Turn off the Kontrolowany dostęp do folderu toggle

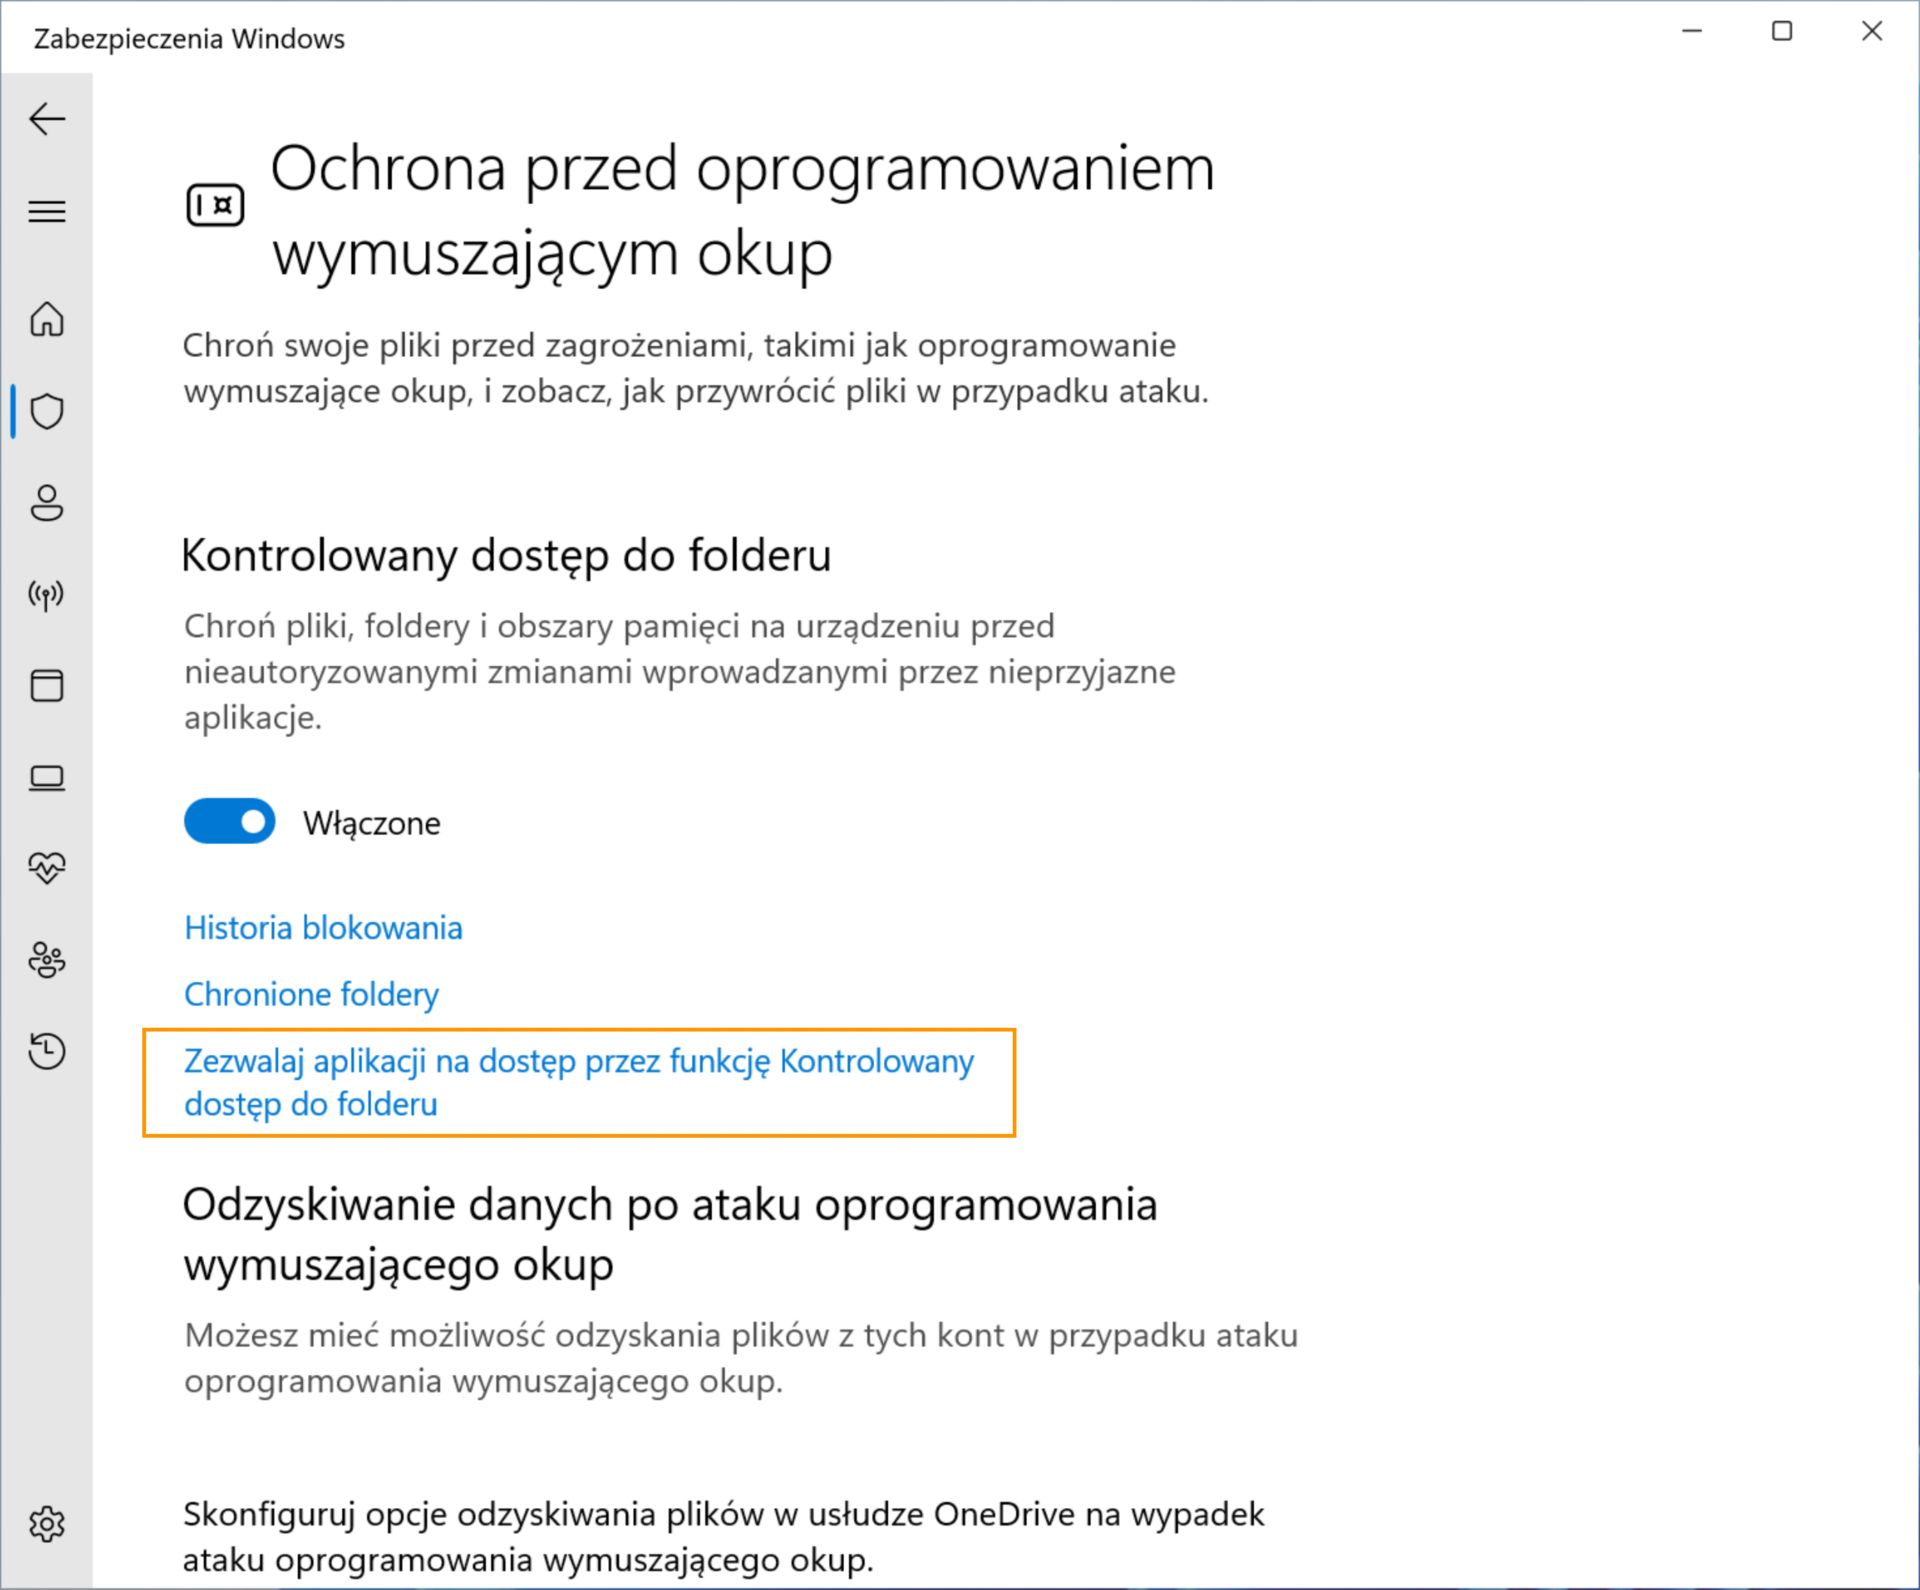coord(230,821)
